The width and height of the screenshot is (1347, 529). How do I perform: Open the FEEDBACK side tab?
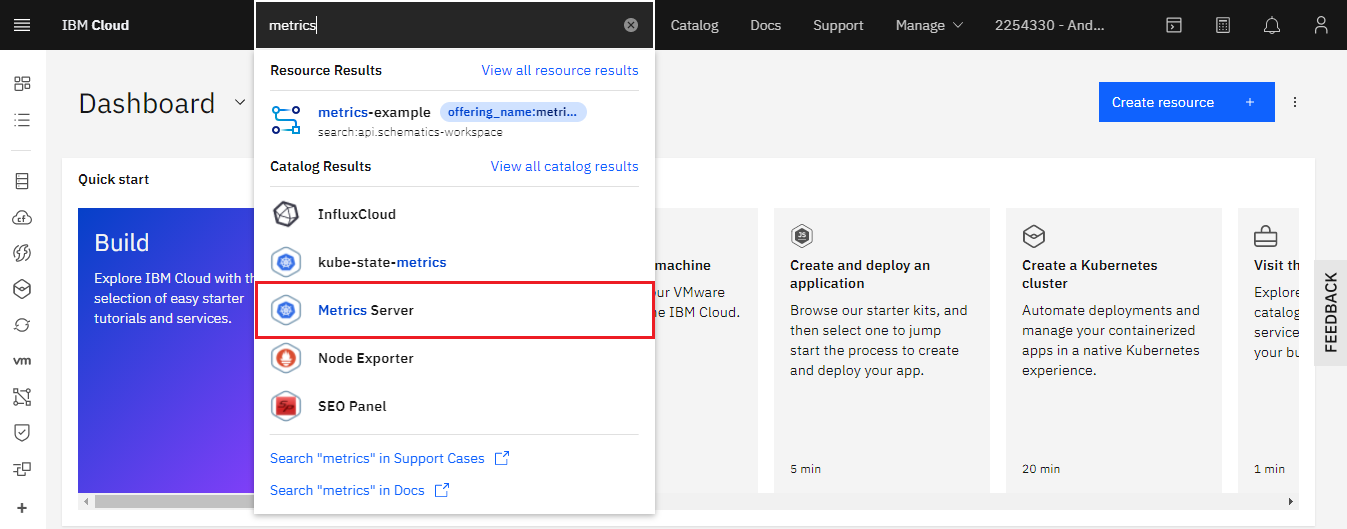point(1330,313)
